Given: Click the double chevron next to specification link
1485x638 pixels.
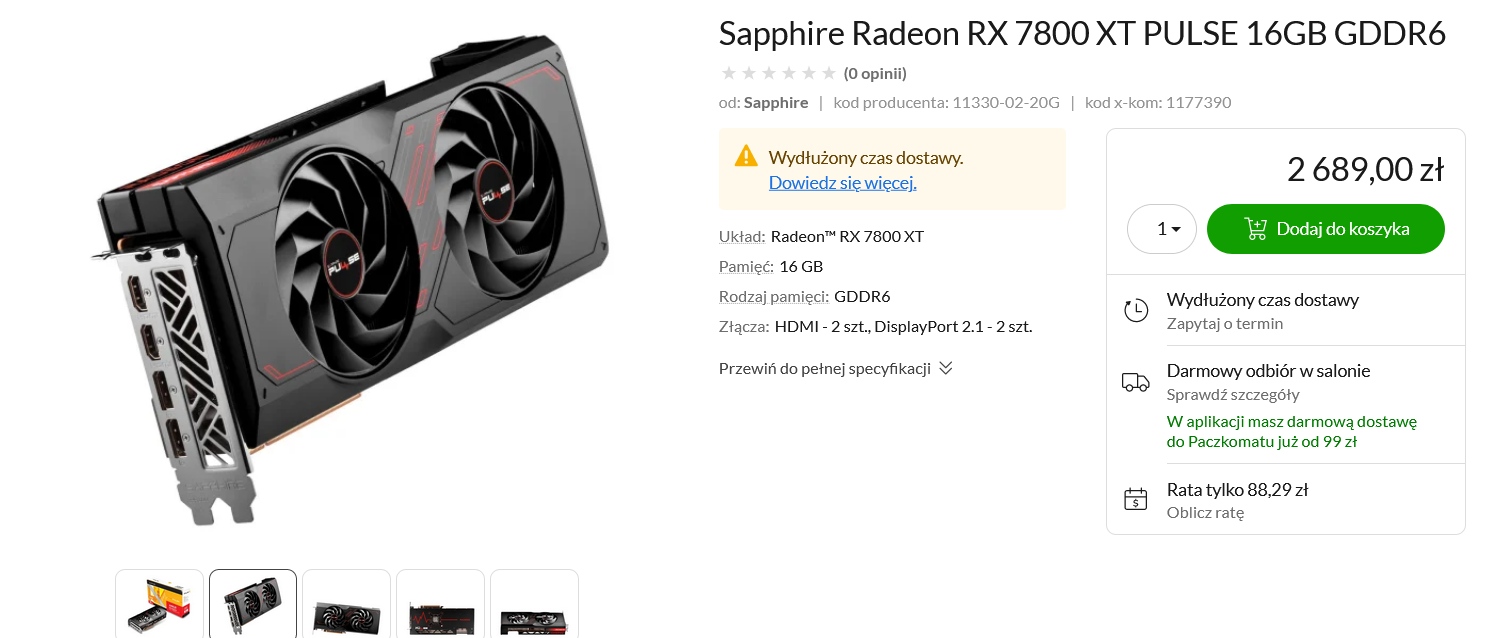Looking at the screenshot, I should pyautogui.click(x=946, y=368).
